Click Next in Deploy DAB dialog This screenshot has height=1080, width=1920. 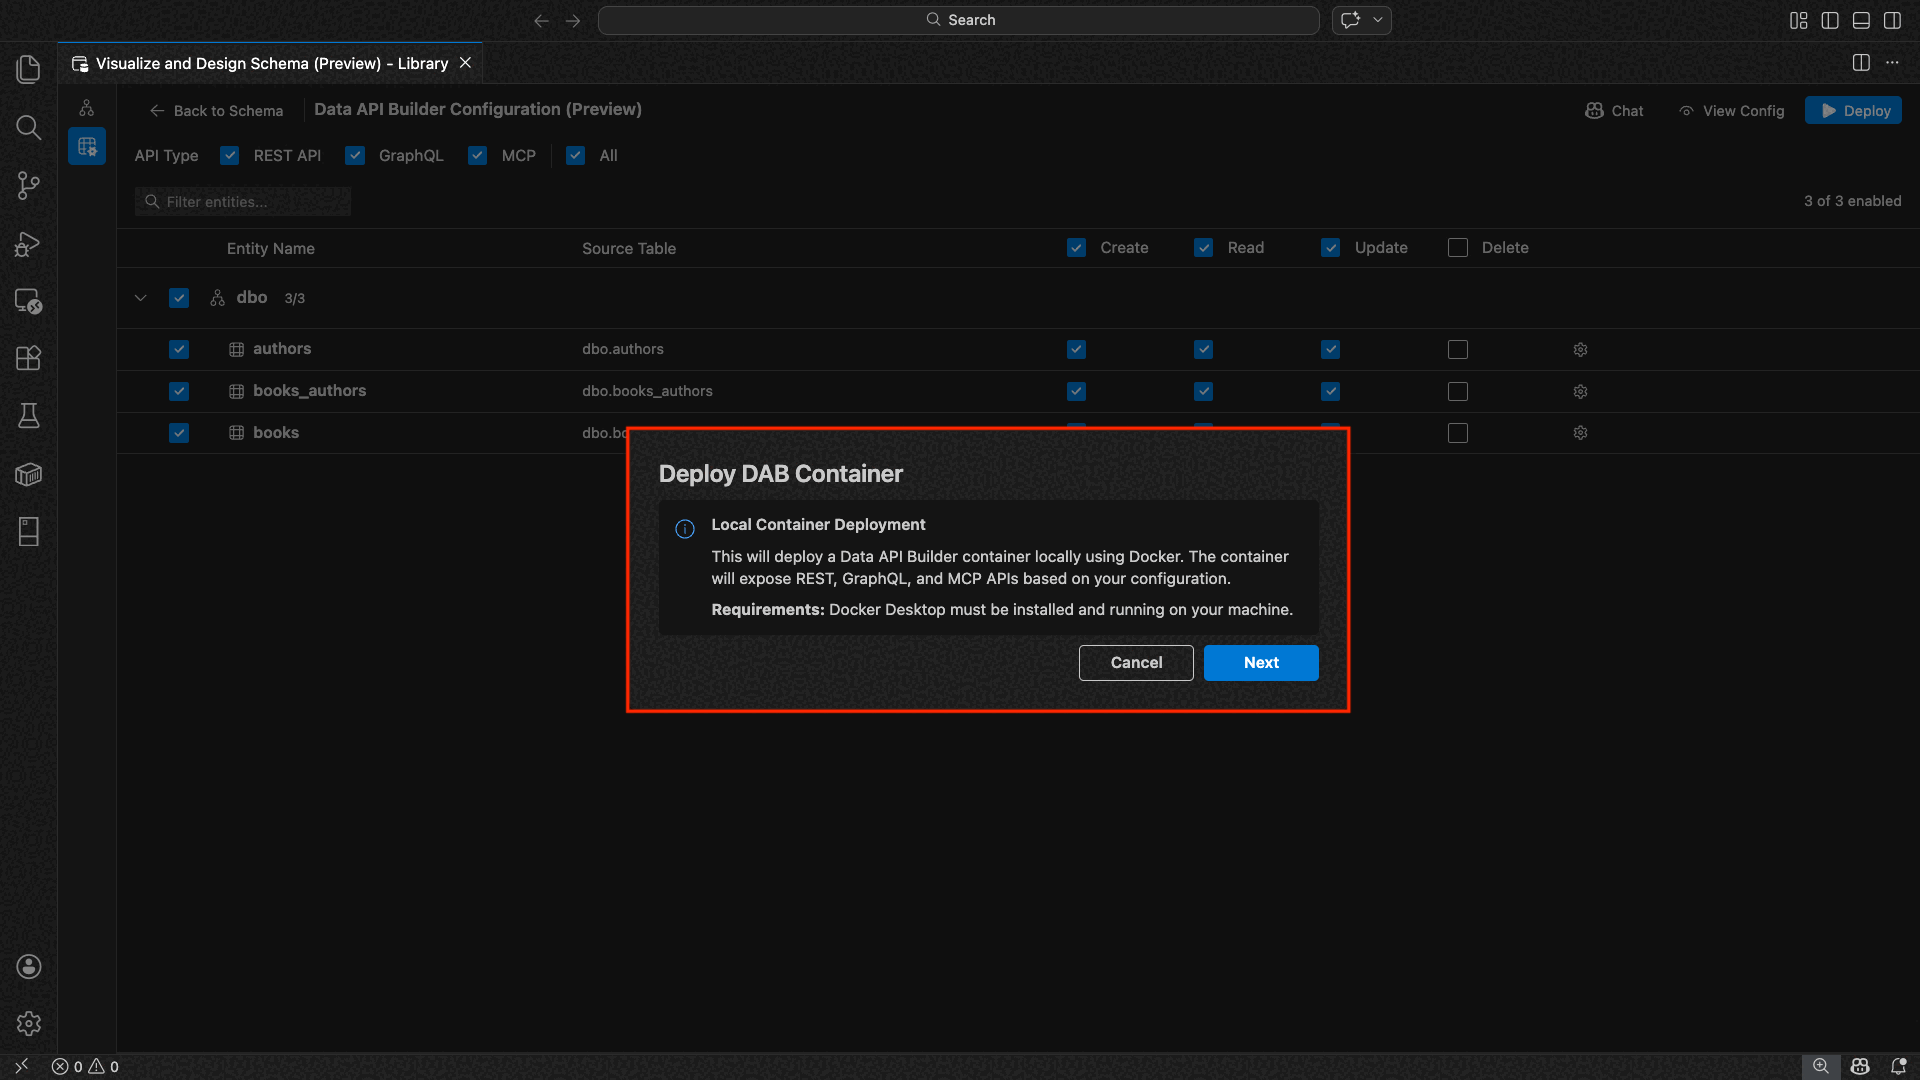1260,663
